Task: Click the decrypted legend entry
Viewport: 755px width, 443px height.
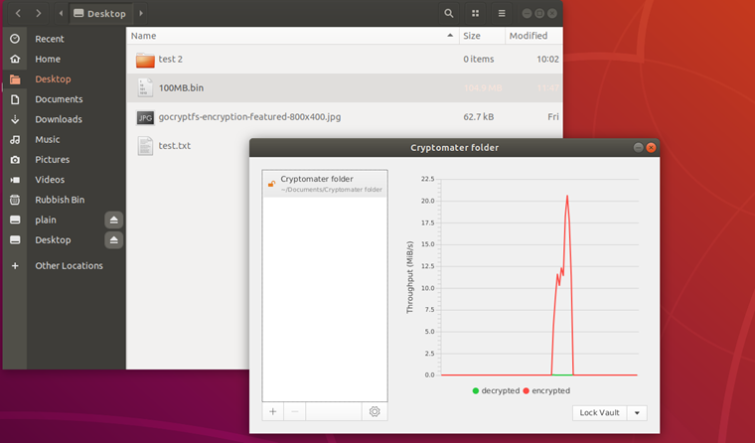Action: coord(495,391)
